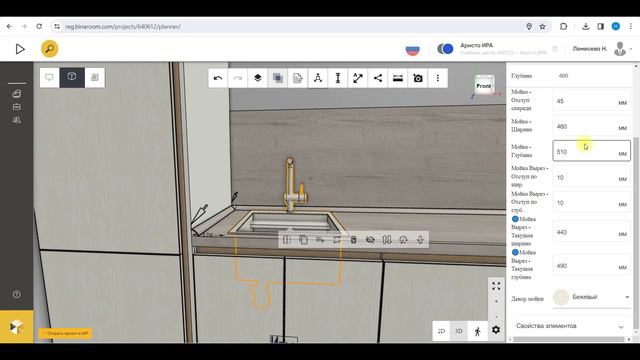Edit cutout depth offset field, second 10

[591, 203]
